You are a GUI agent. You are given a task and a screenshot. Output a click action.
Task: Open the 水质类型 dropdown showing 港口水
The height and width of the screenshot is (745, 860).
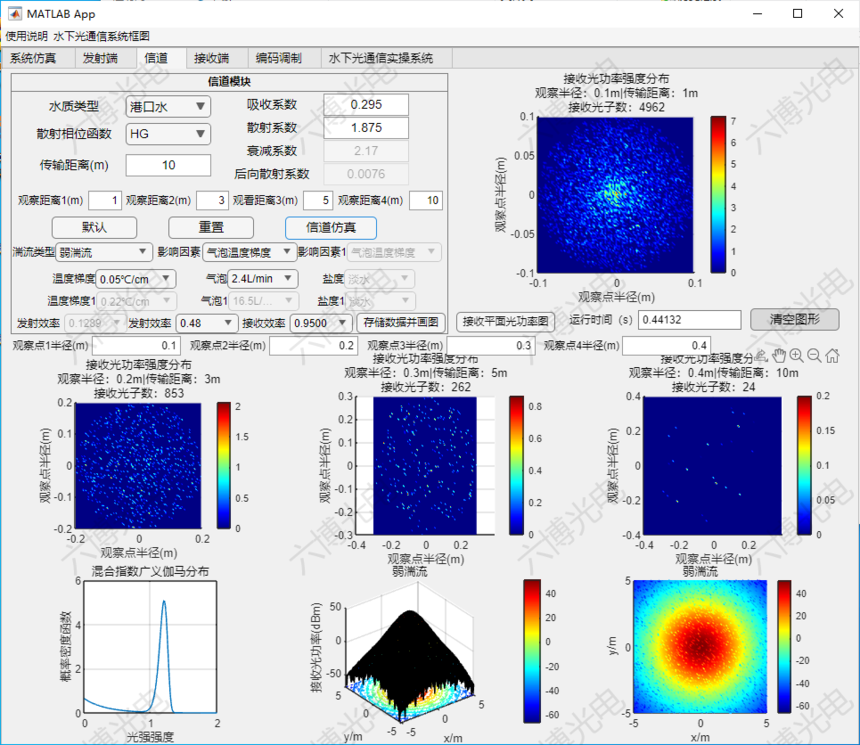pyautogui.click(x=168, y=106)
